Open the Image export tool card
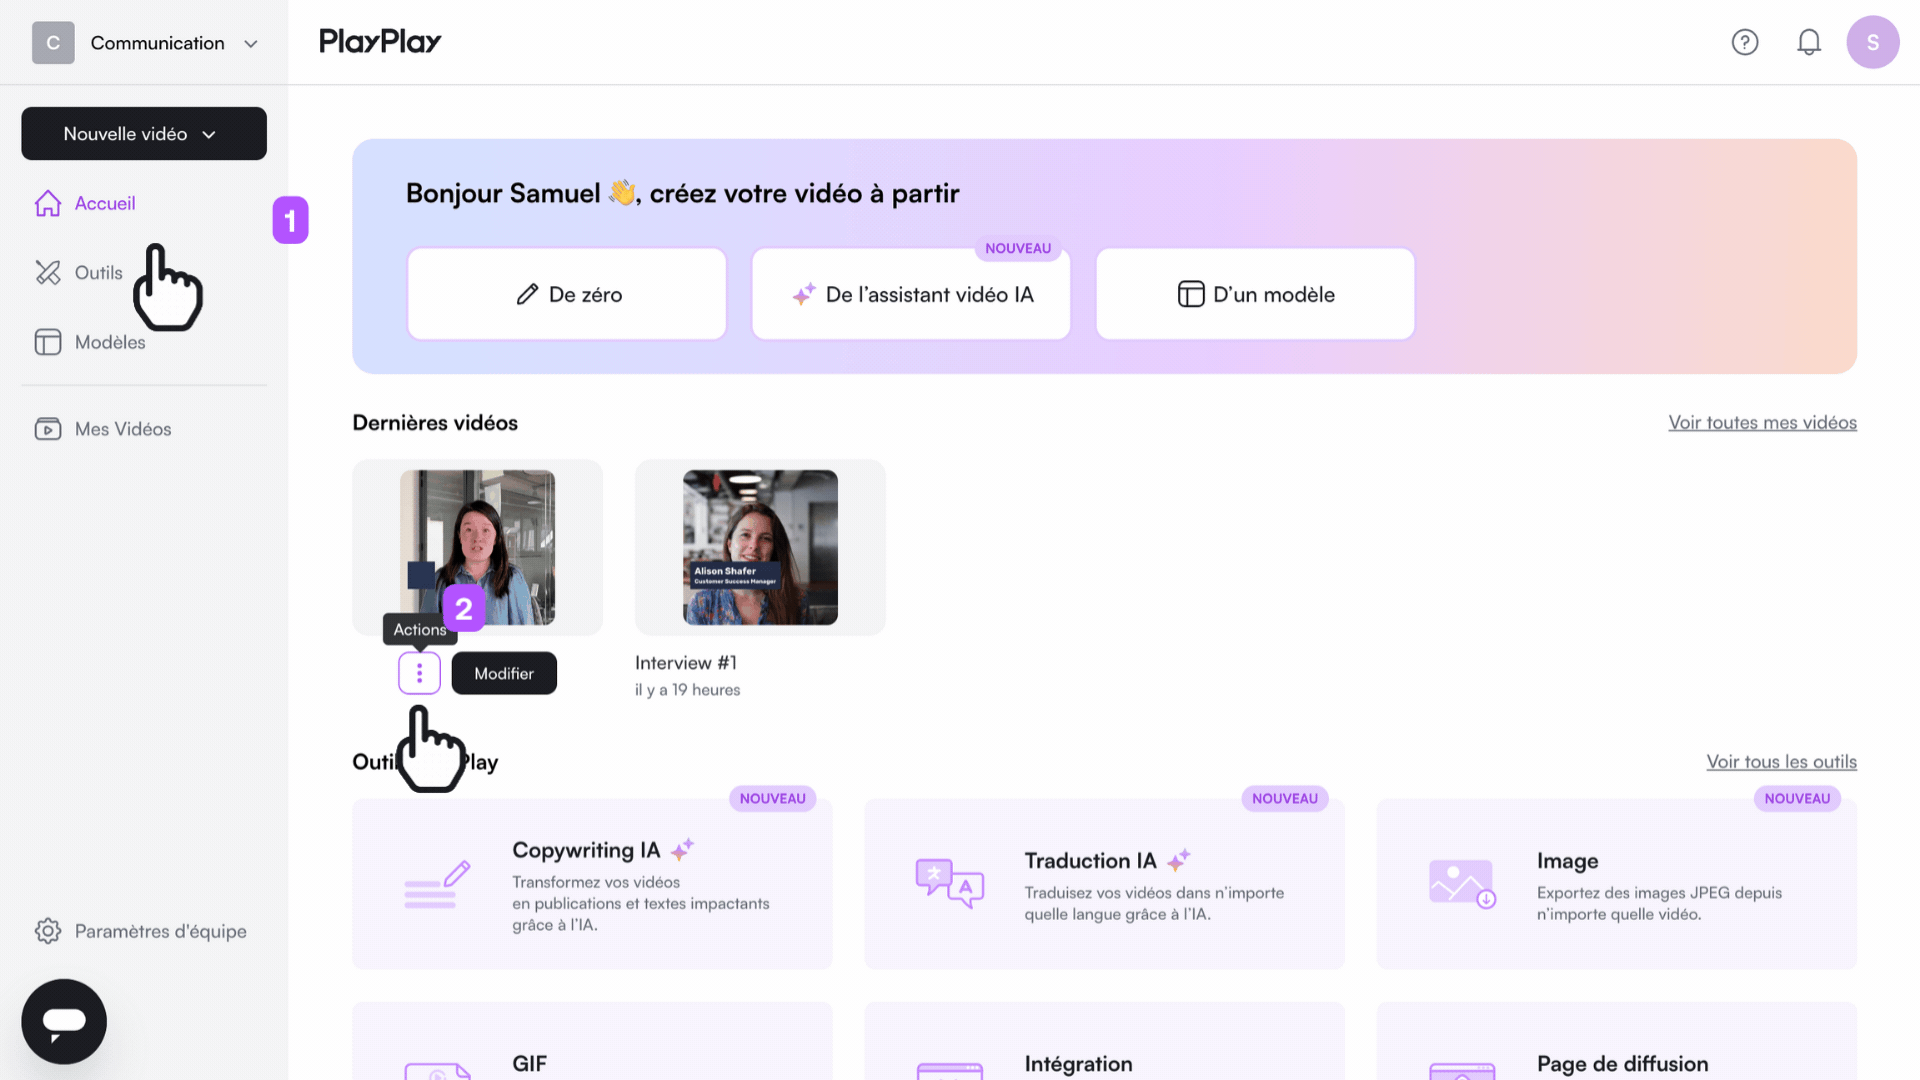This screenshot has height=1080, width=1920. tap(1616, 883)
